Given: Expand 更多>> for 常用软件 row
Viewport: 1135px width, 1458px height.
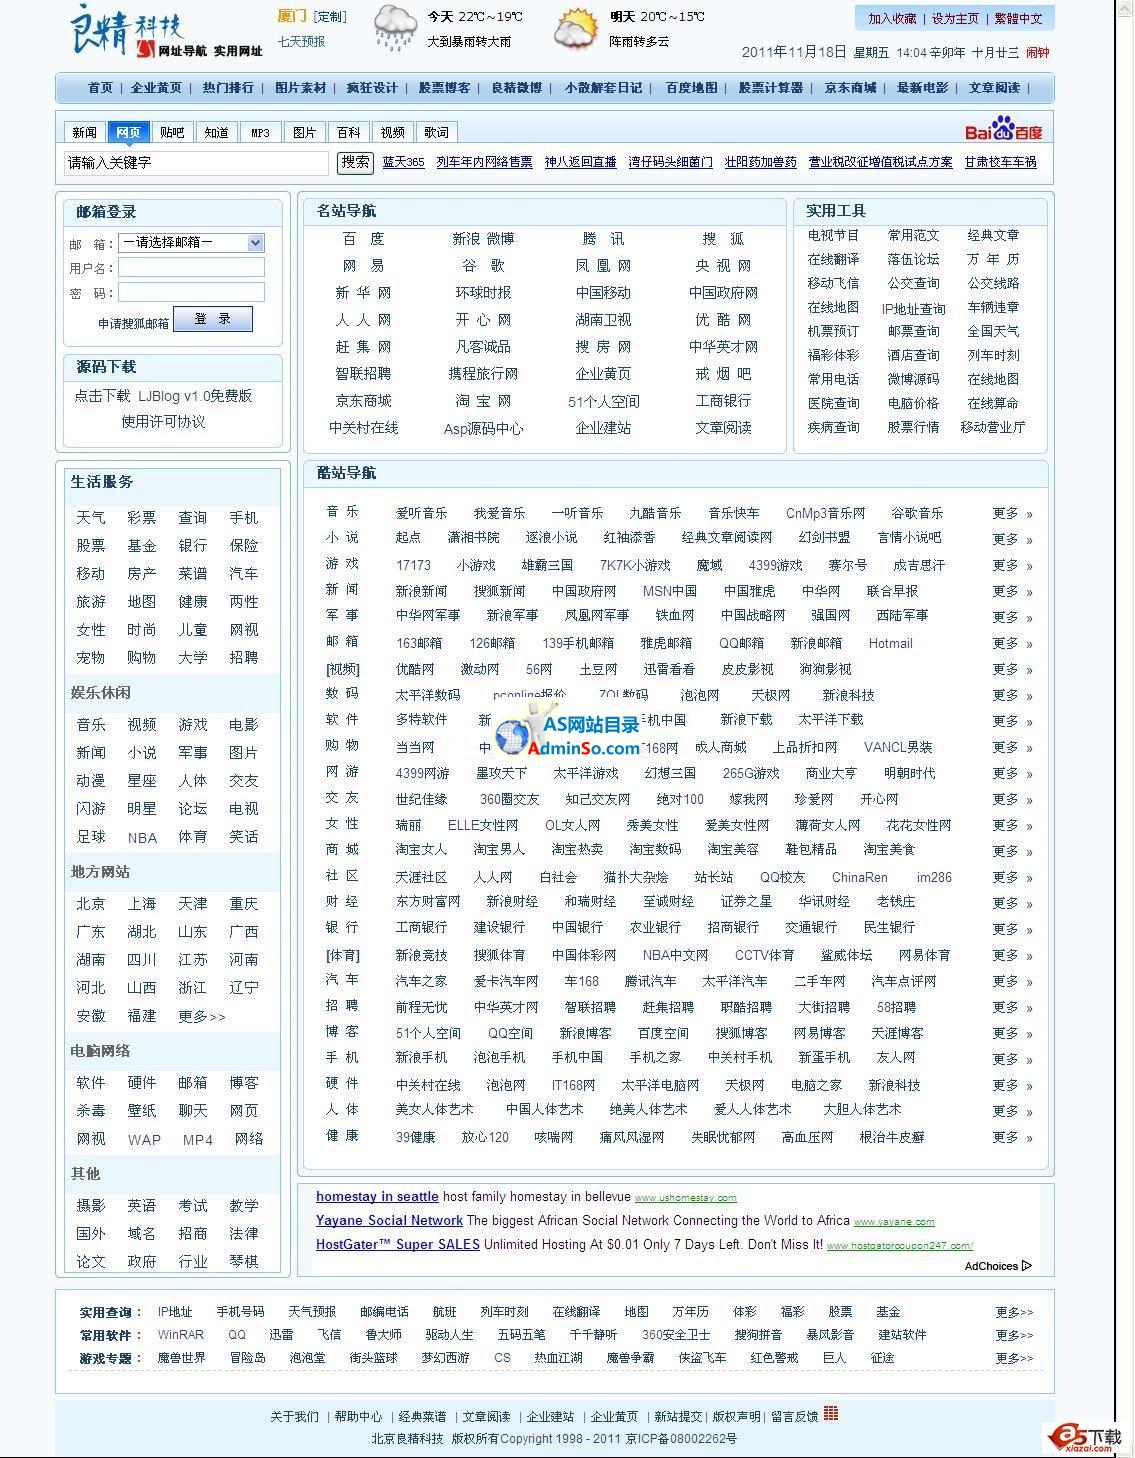Looking at the screenshot, I should pos(1014,1335).
